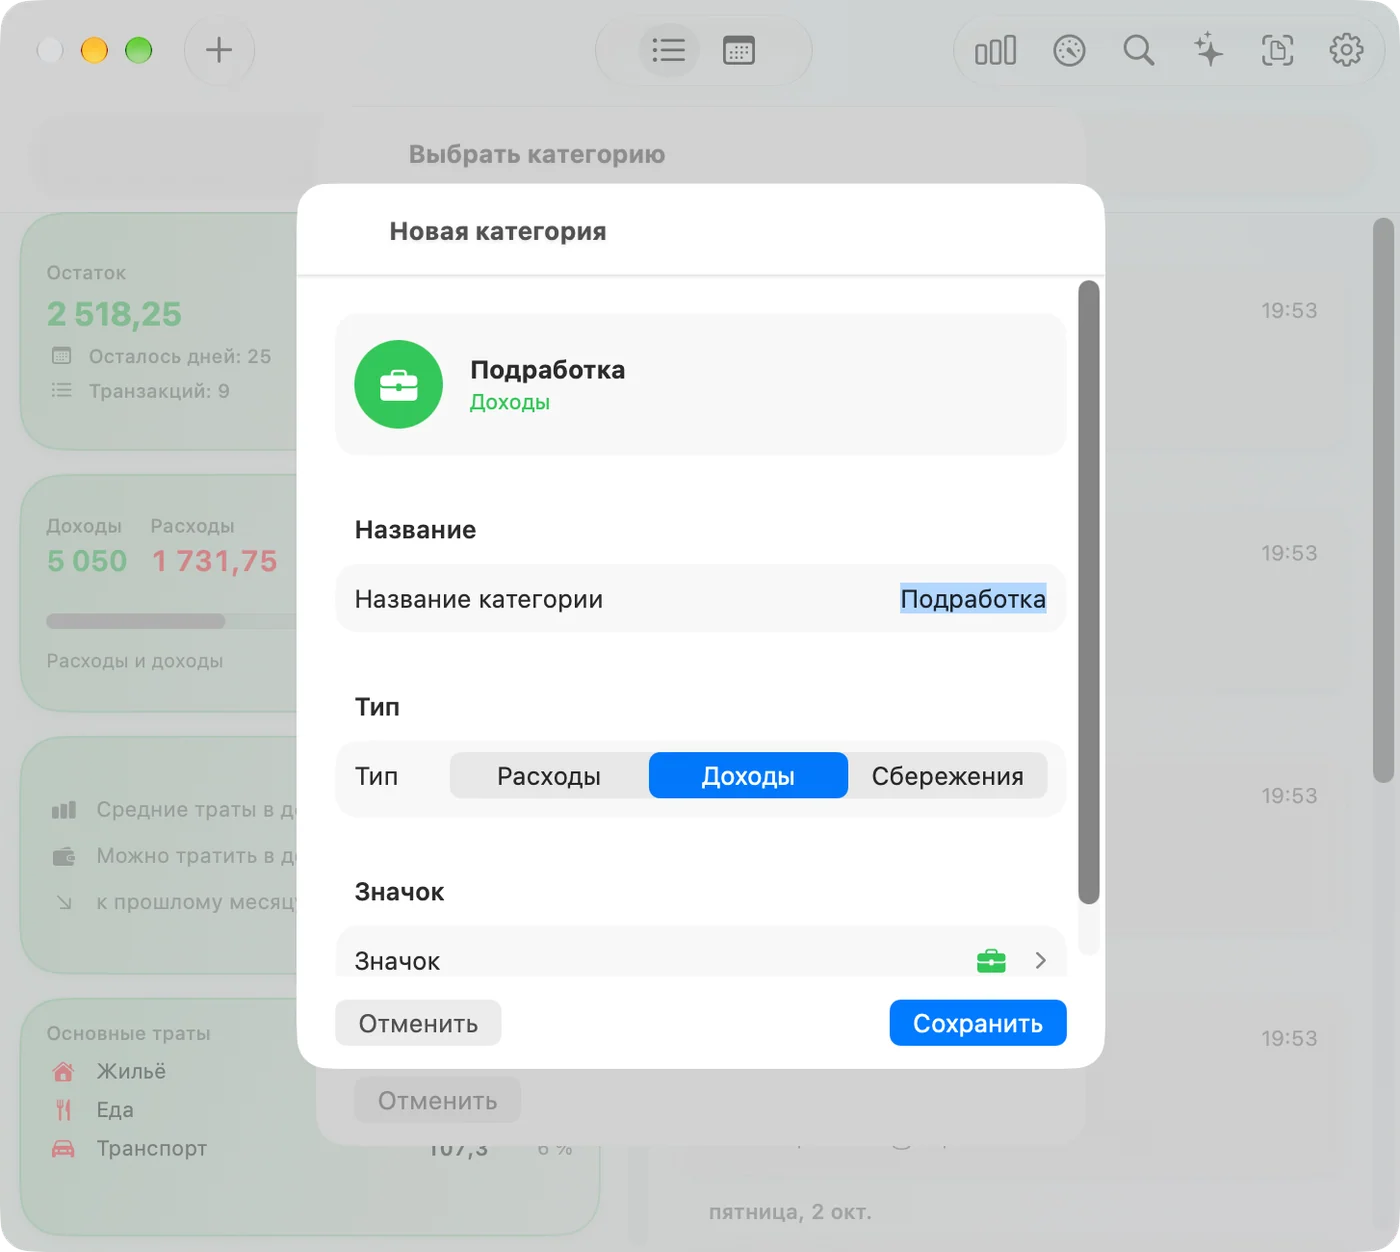Screen dimensions: 1400x1252
Task: Switch to list view in toolbar
Action: coord(668,50)
